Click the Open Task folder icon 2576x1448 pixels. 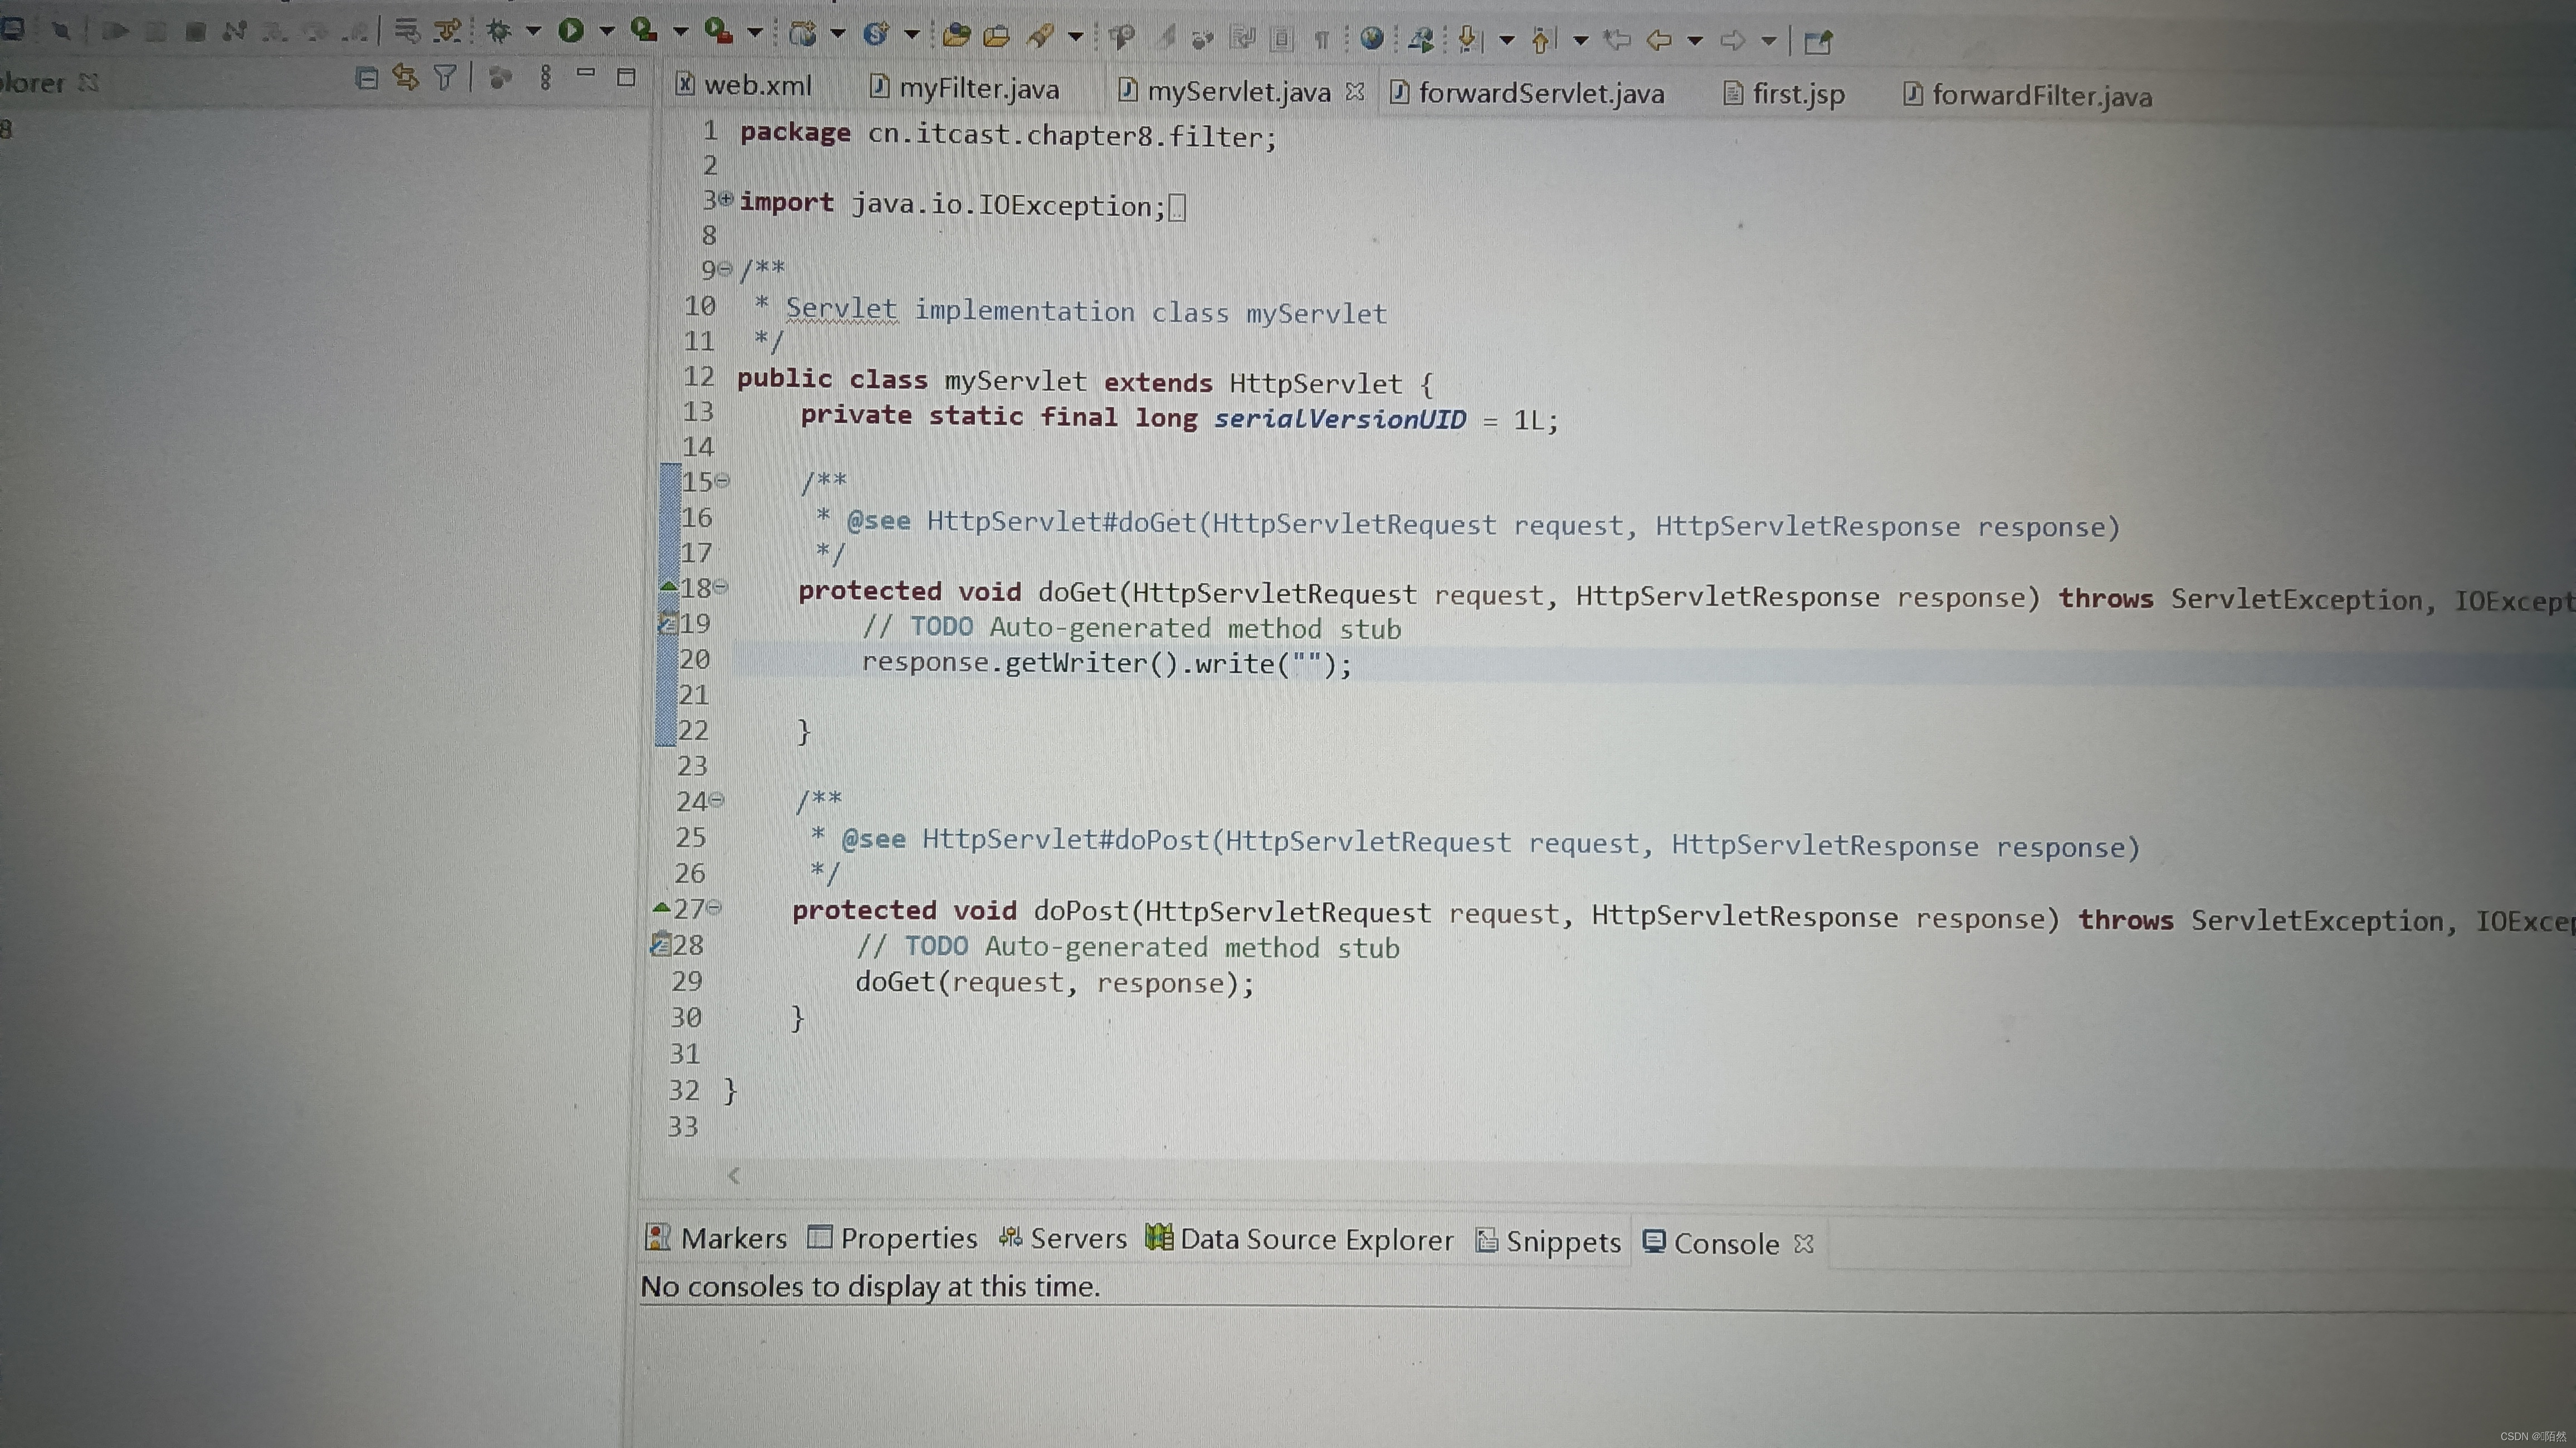[996, 37]
